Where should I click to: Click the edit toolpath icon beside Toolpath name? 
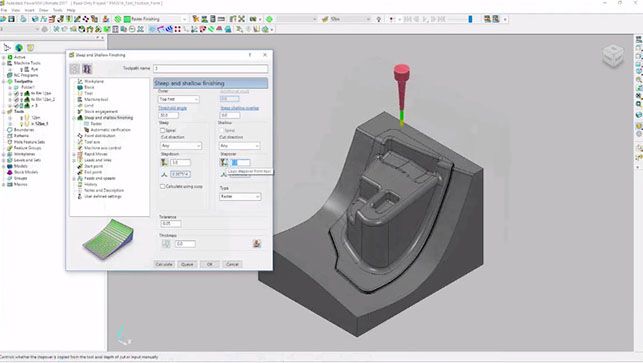point(87,68)
